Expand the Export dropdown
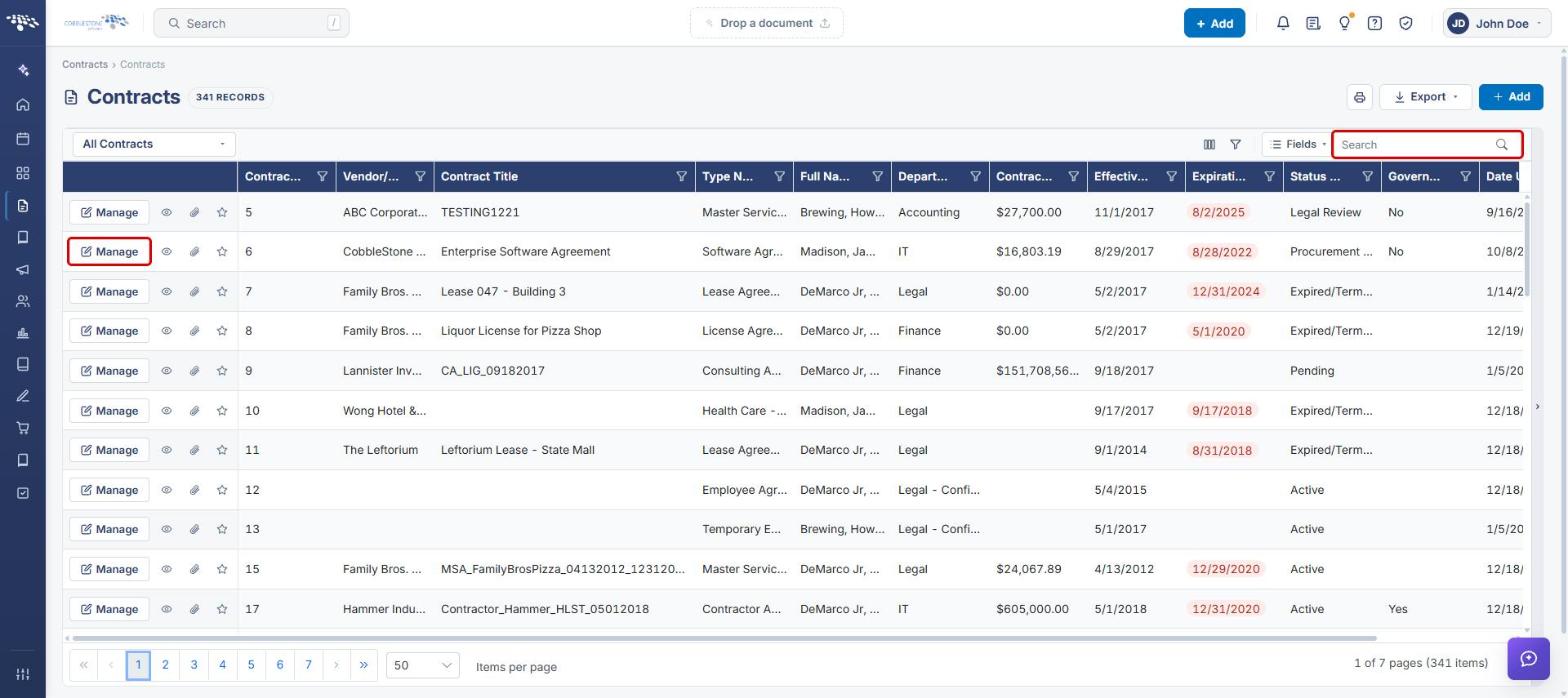The height and width of the screenshot is (698, 1568). tap(1425, 97)
